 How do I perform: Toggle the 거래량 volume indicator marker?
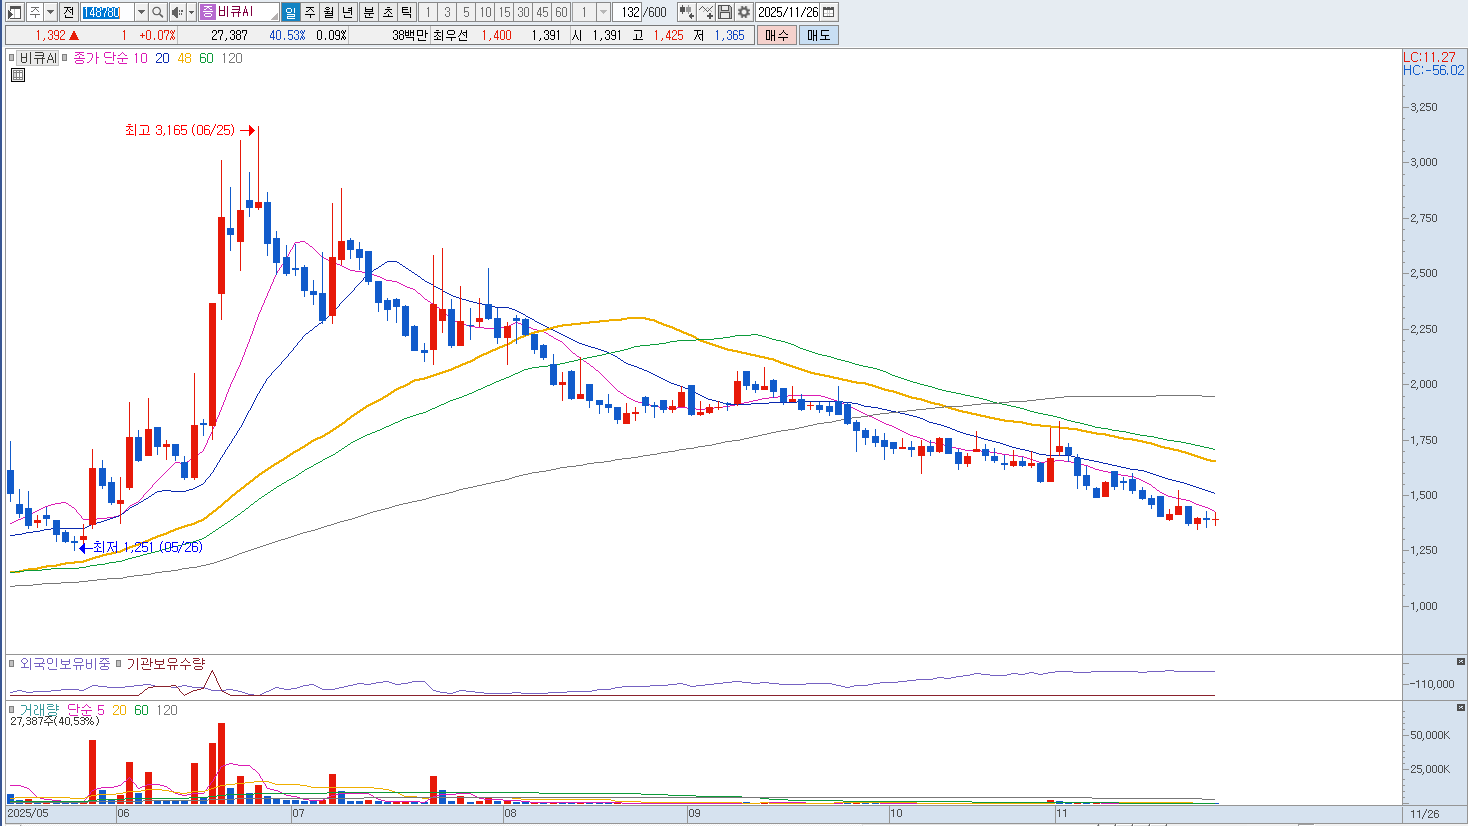[13, 710]
